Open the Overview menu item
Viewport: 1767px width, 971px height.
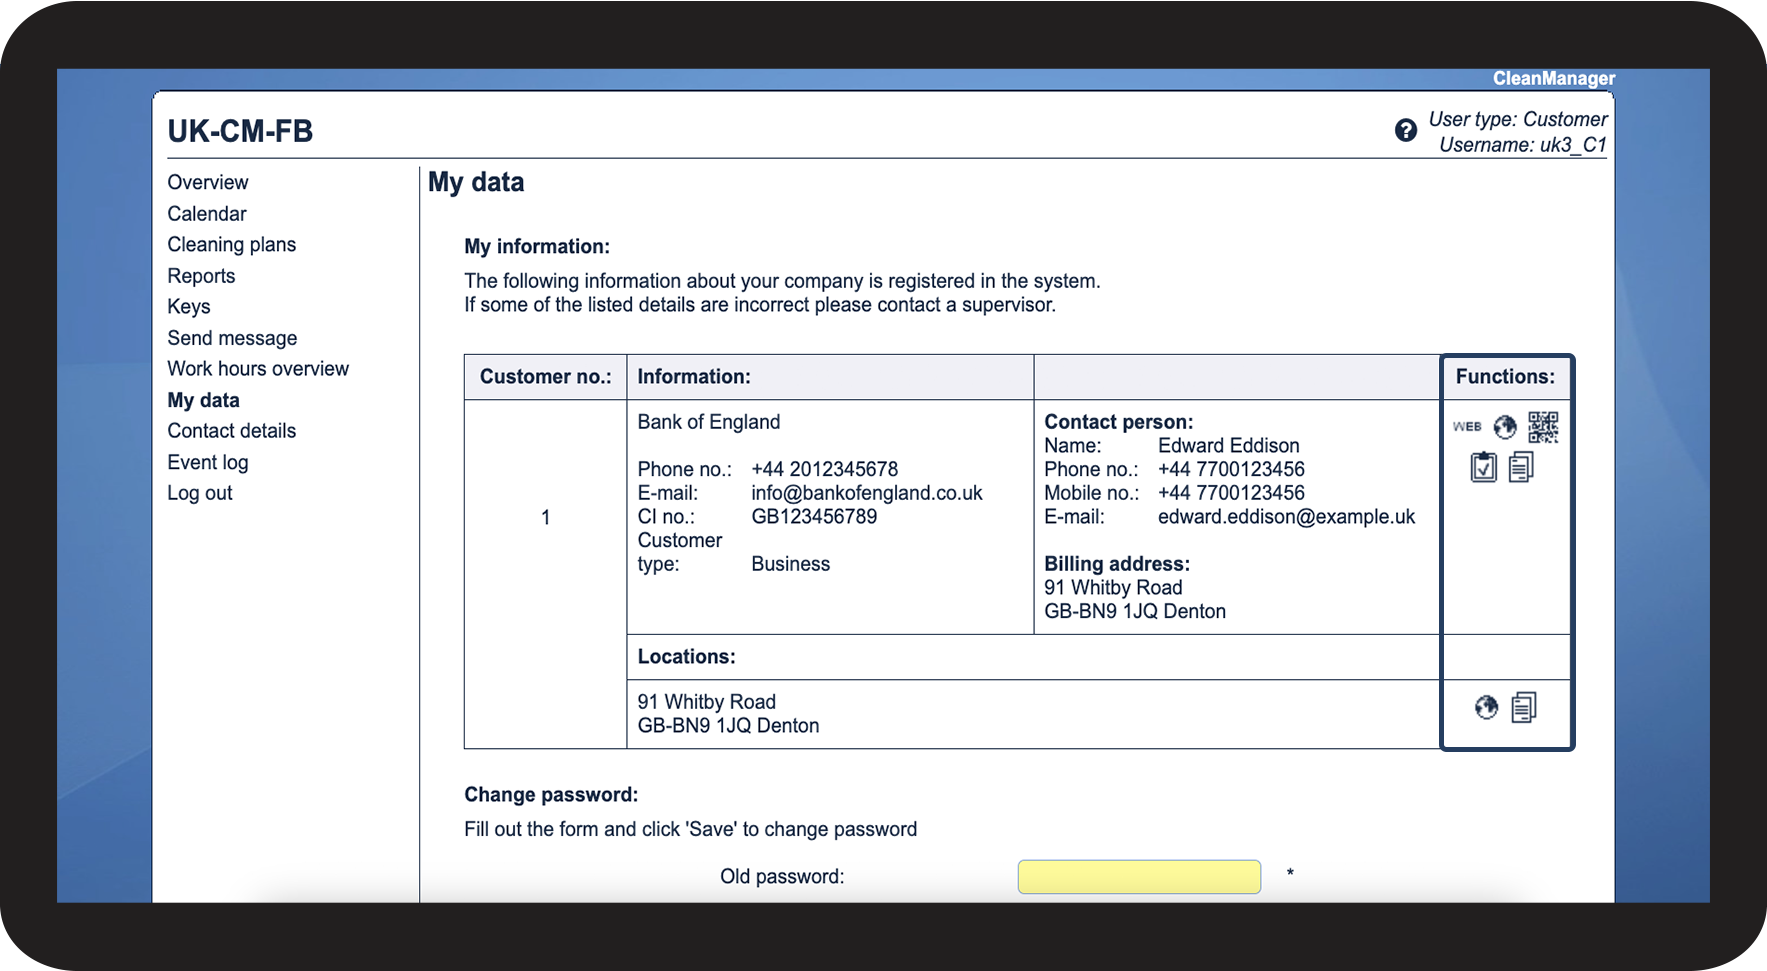208,182
